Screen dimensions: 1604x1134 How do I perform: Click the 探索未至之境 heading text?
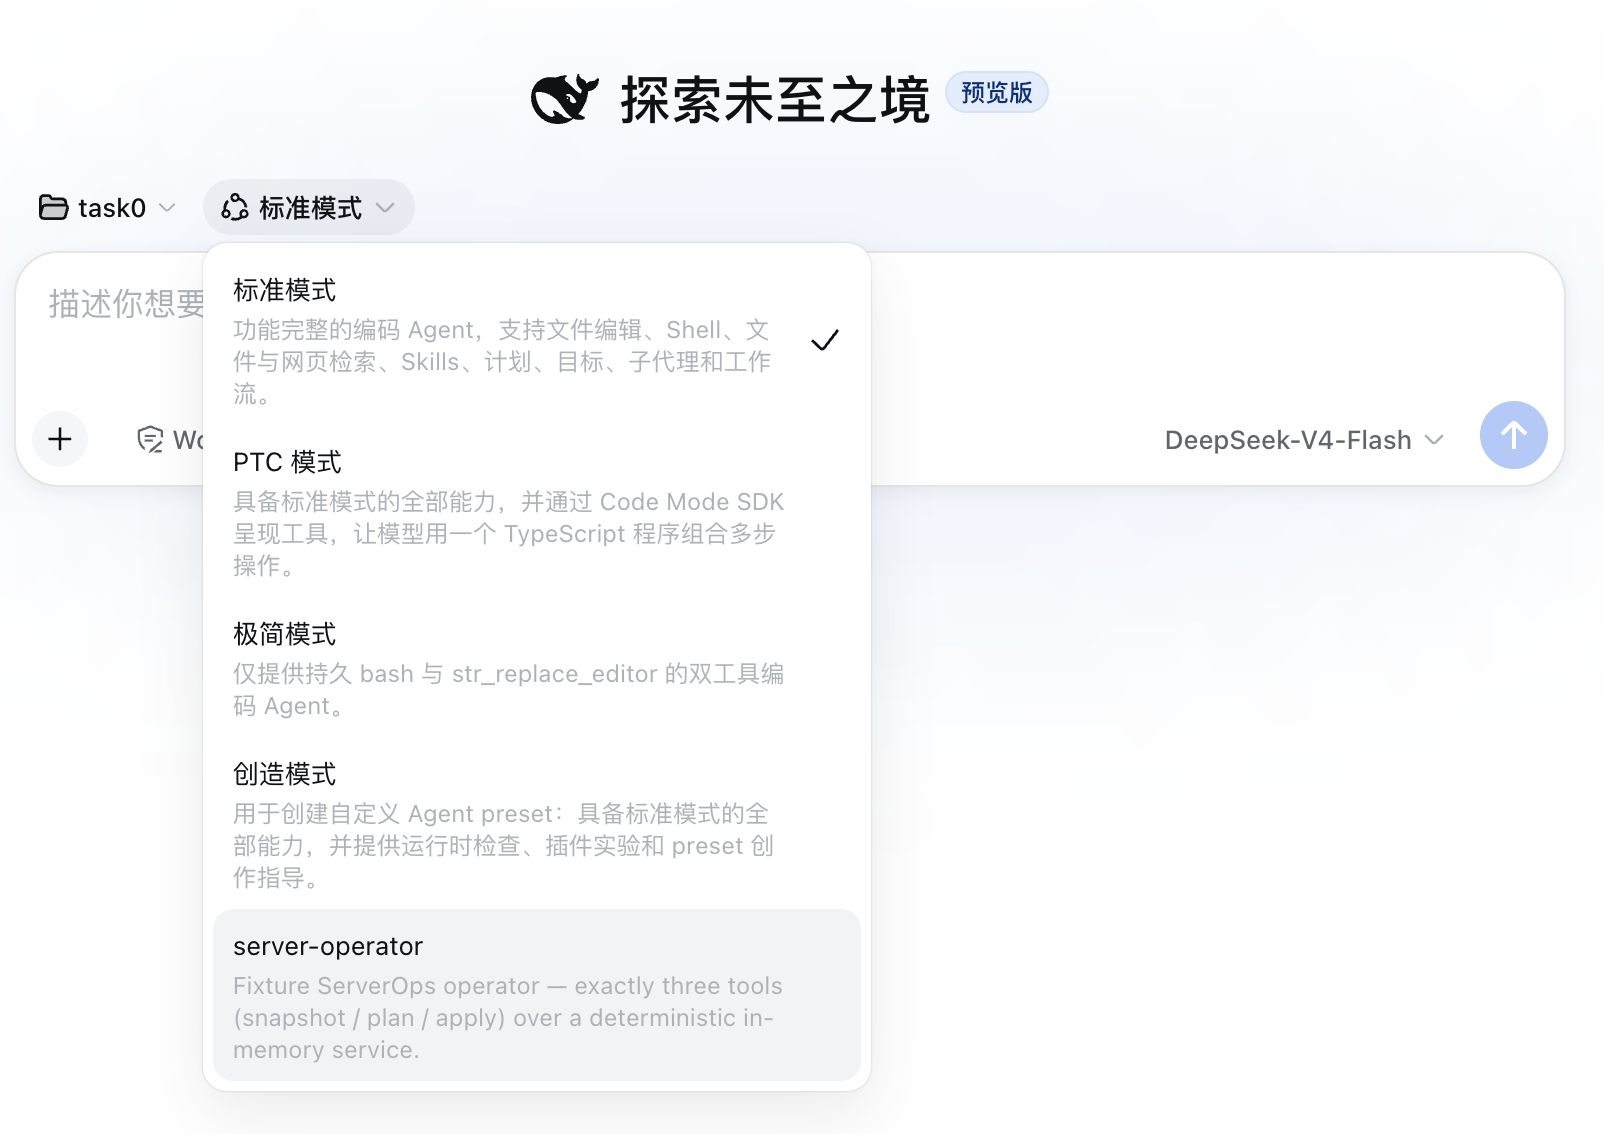coord(775,99)
